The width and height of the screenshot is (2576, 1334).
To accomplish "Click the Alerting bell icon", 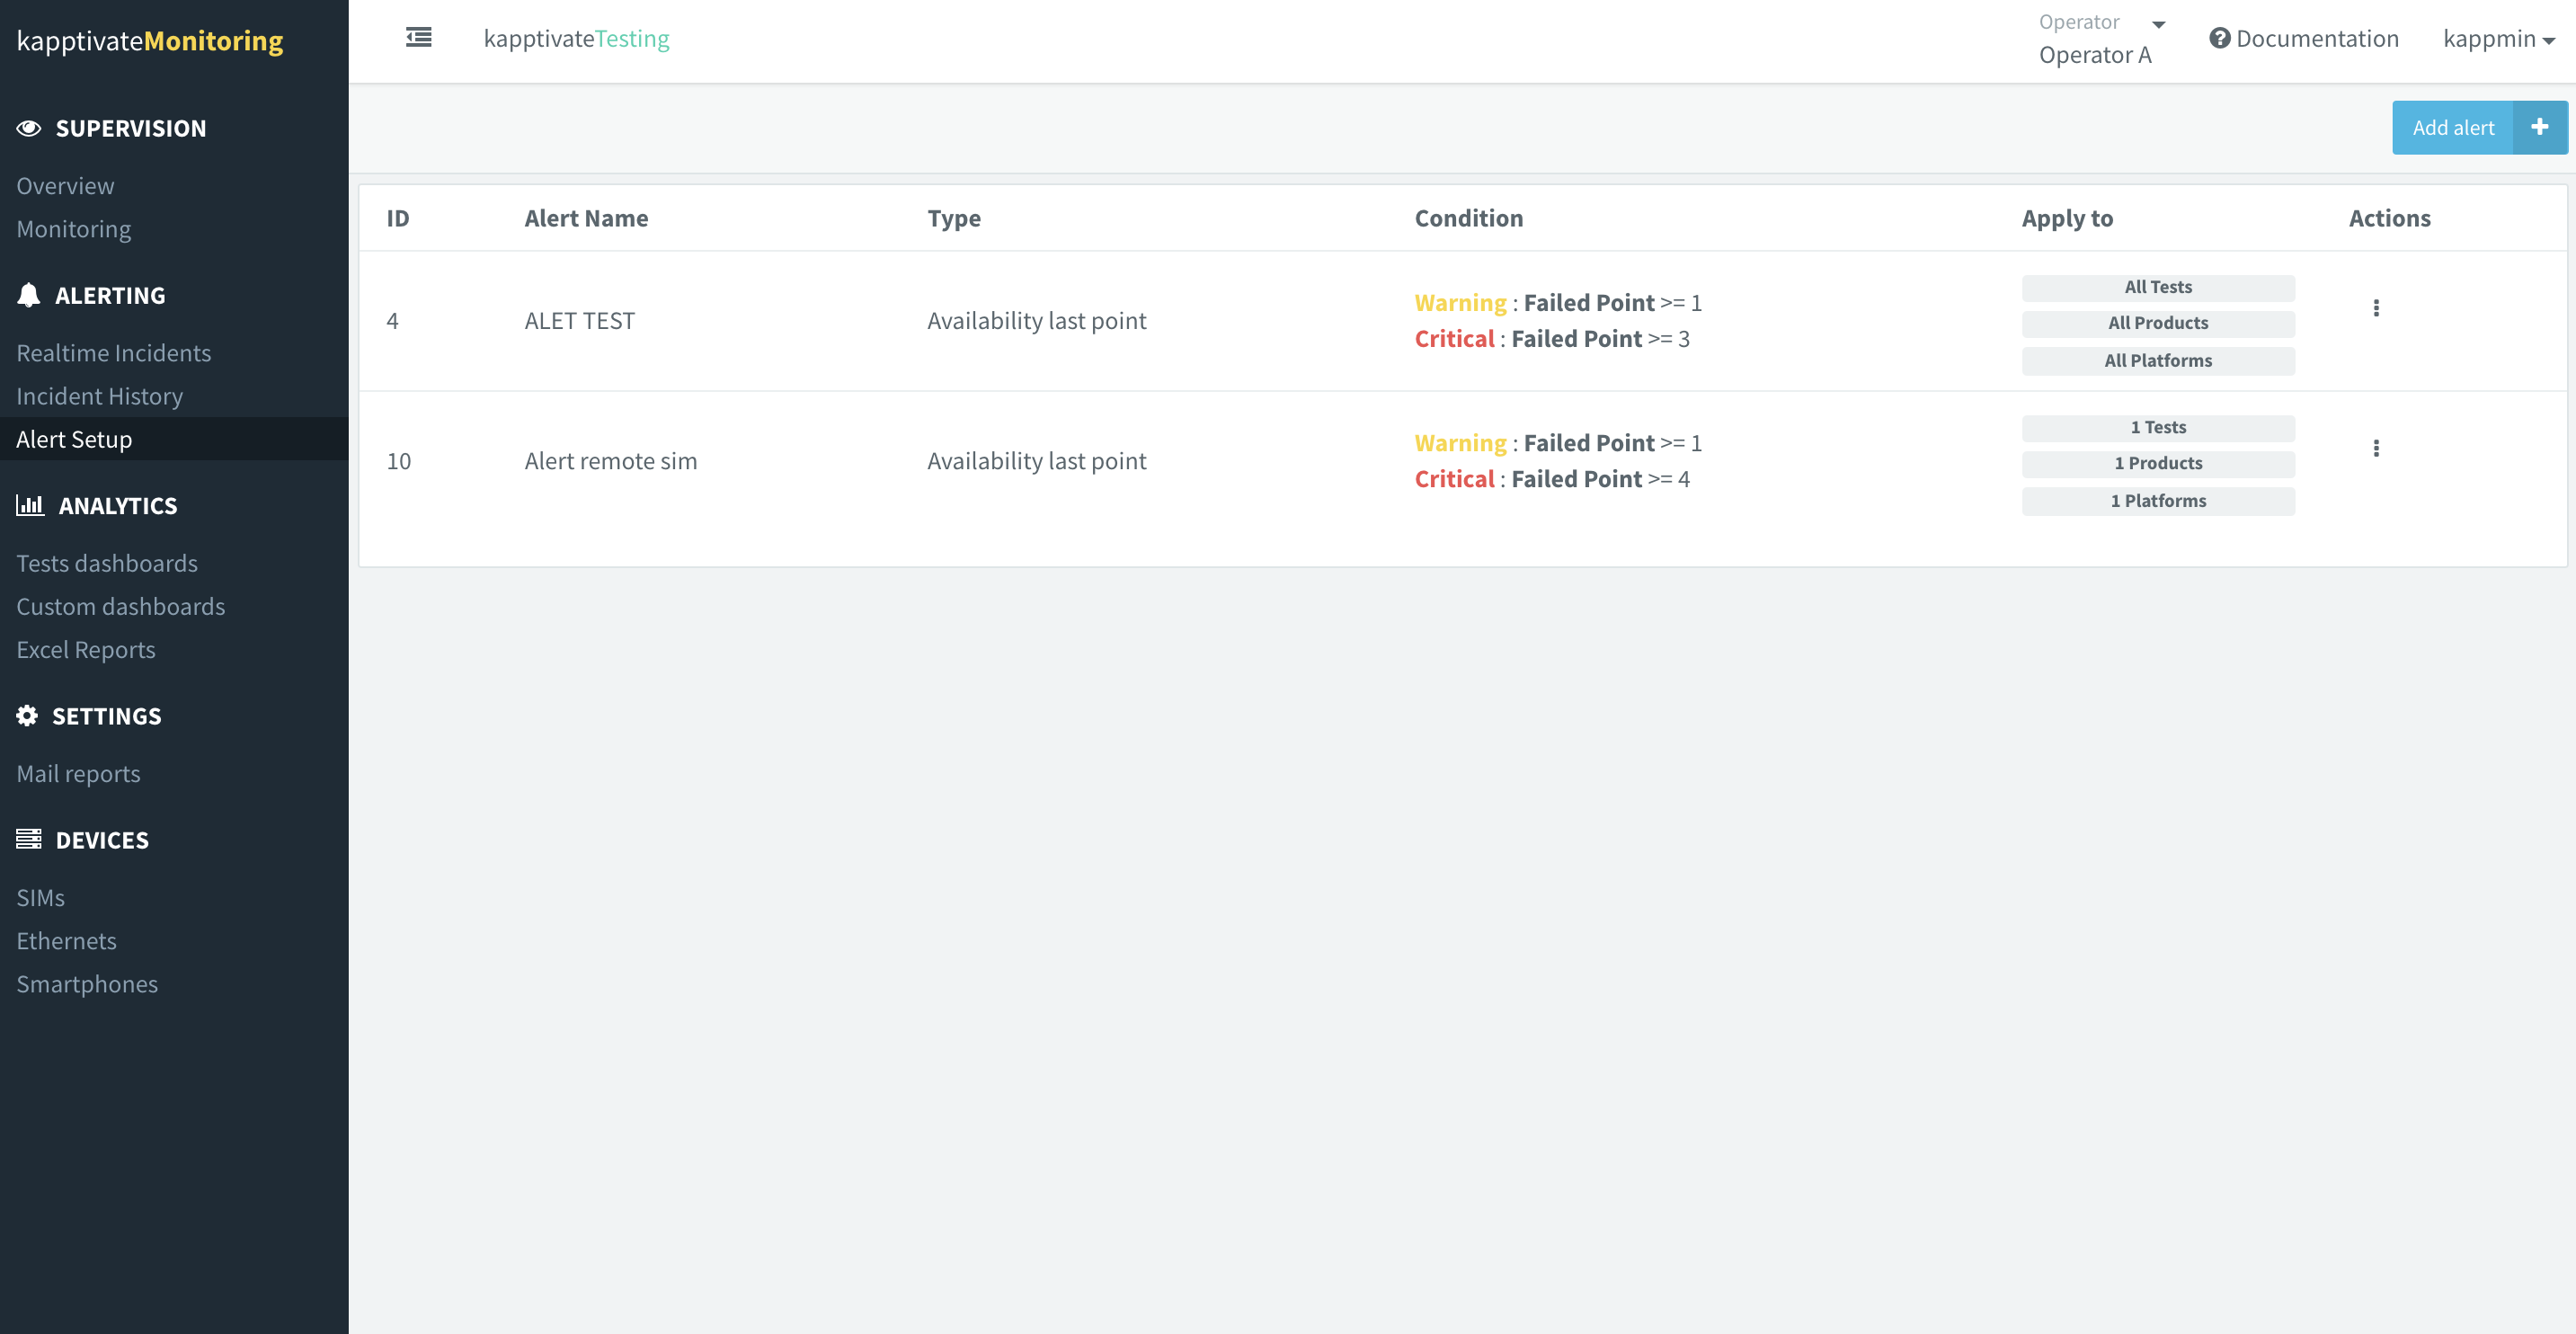I will (x=28, y=295).
